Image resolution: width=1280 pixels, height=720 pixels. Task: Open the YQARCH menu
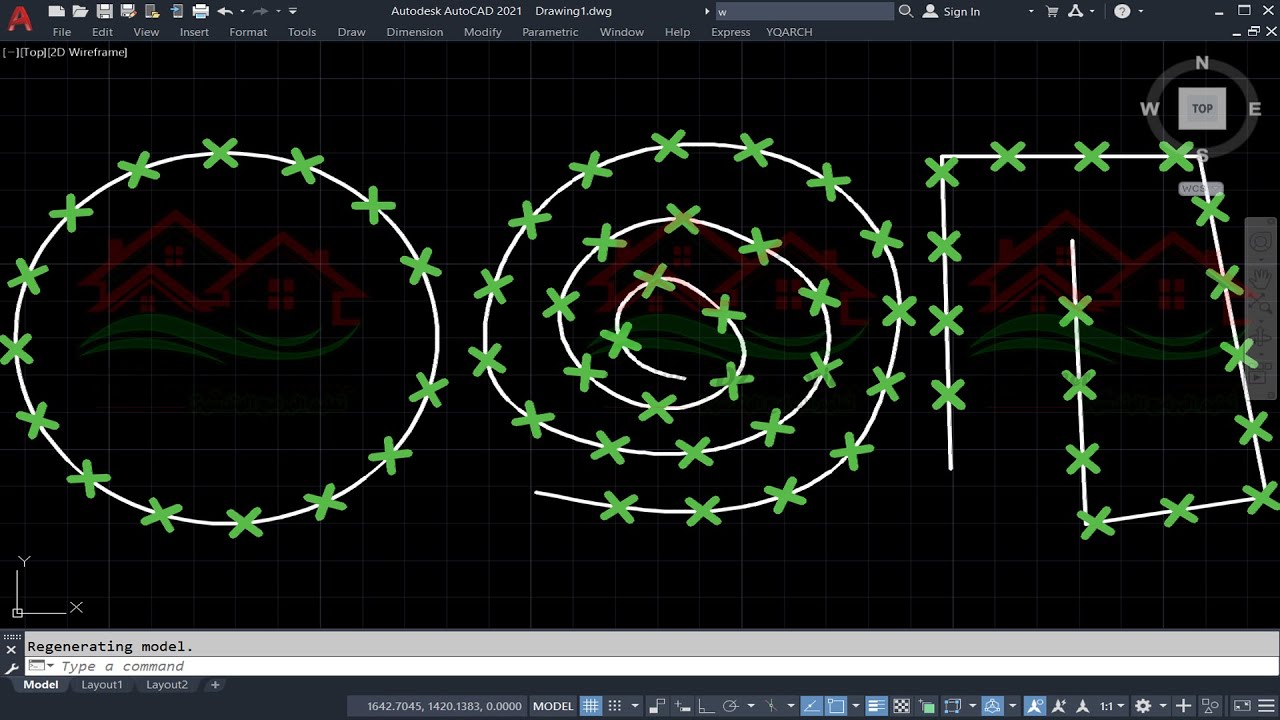pyautogui.click(x=789, y=32)
